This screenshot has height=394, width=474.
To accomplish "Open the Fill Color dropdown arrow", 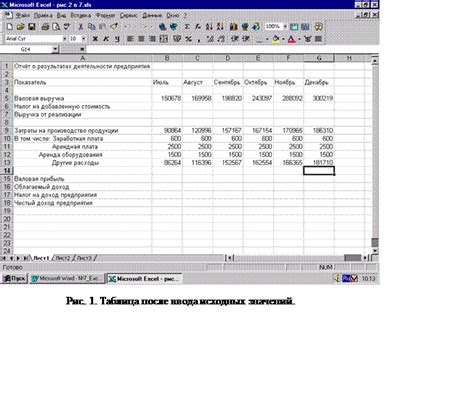I will [283, 39].
